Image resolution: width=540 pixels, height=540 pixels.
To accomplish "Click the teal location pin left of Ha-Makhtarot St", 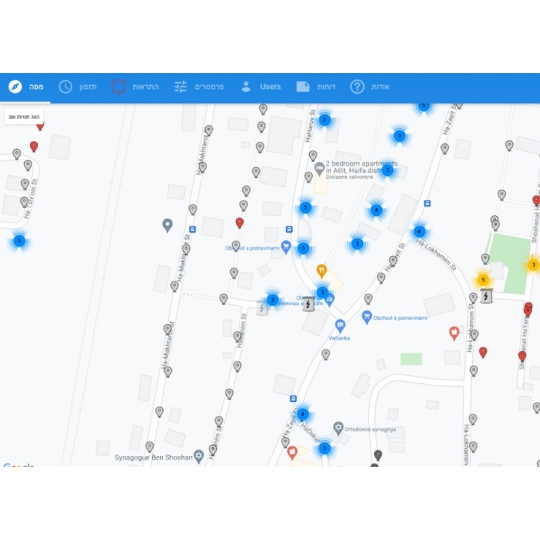I will pyautogui.click(x=167, y=226).
